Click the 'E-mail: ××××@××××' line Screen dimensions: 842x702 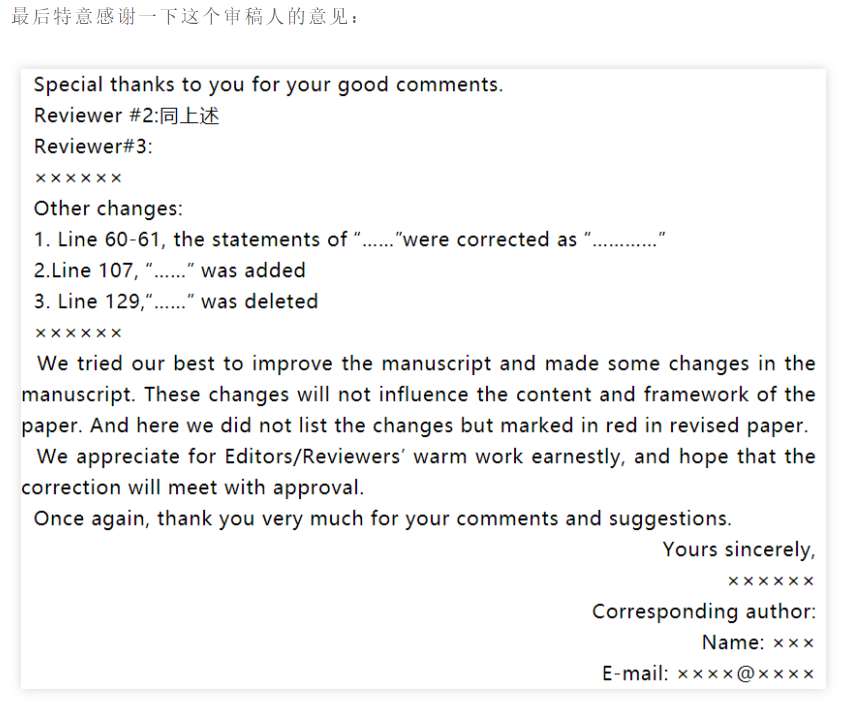[708, 674]
